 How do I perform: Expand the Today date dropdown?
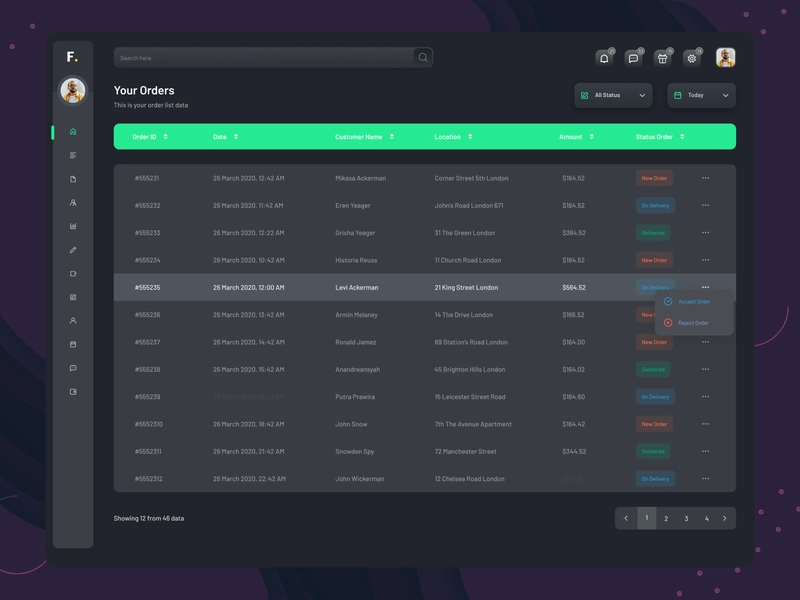pyautogui.click(x=702, y=95)
